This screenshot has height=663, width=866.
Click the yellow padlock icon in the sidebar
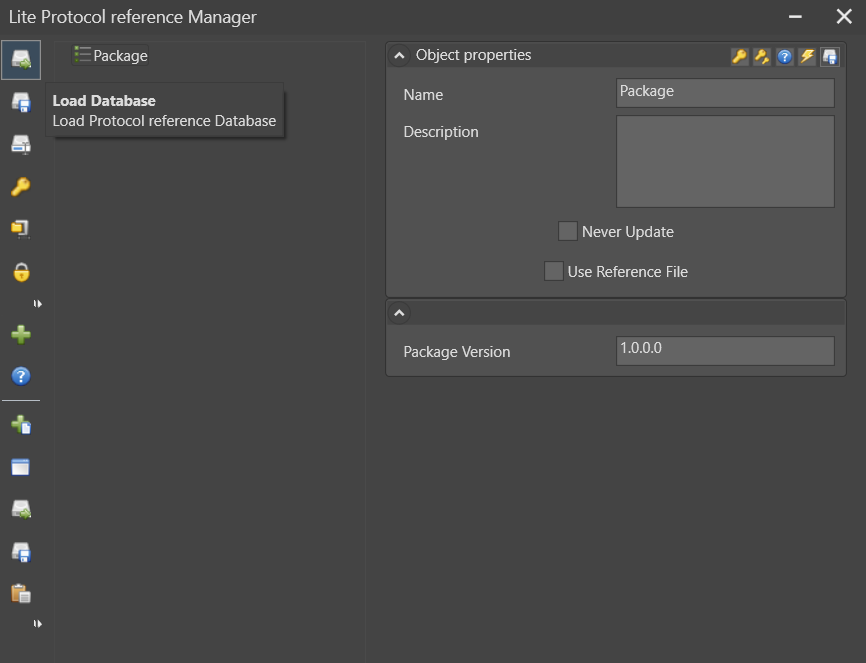click(x=21, y=272)
